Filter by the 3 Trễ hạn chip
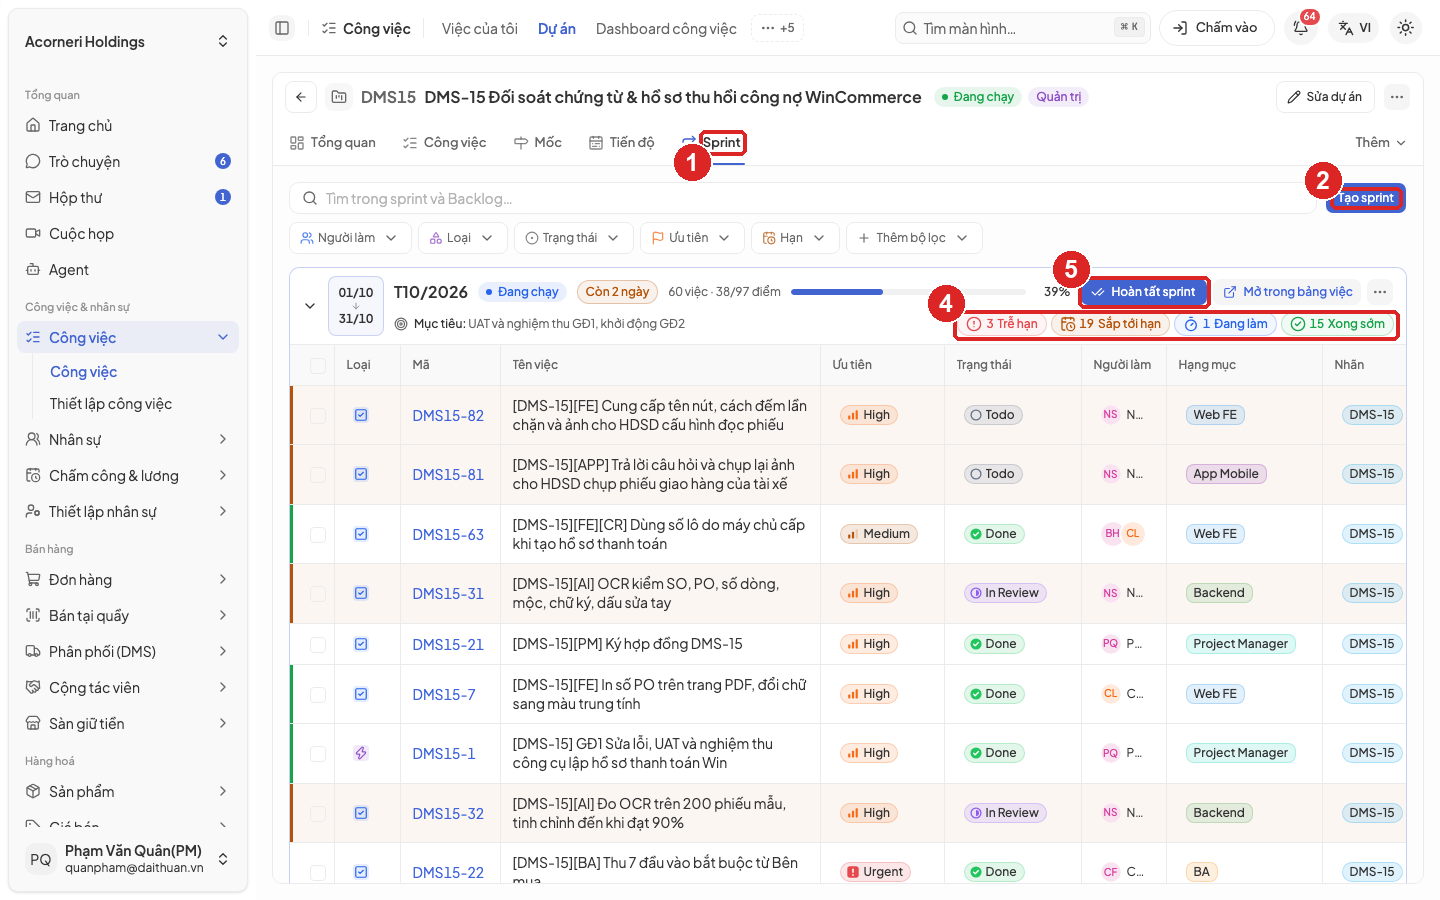1440x900 pixels. tap(1002, 324)
